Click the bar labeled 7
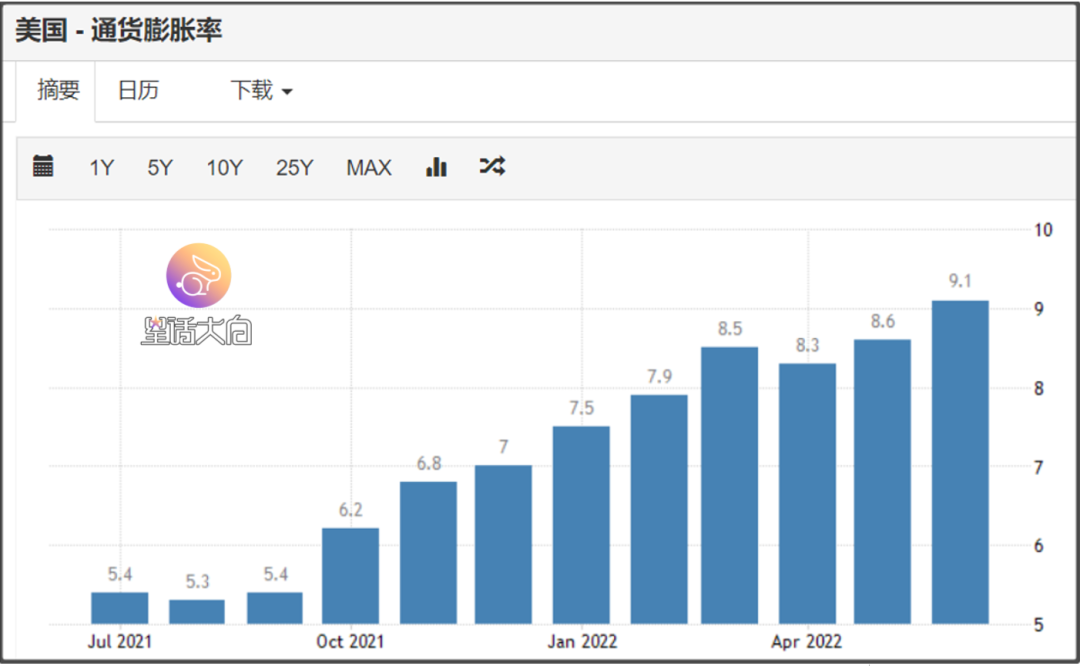Viewport: 1080px width, 666px height. click(503, 545)
